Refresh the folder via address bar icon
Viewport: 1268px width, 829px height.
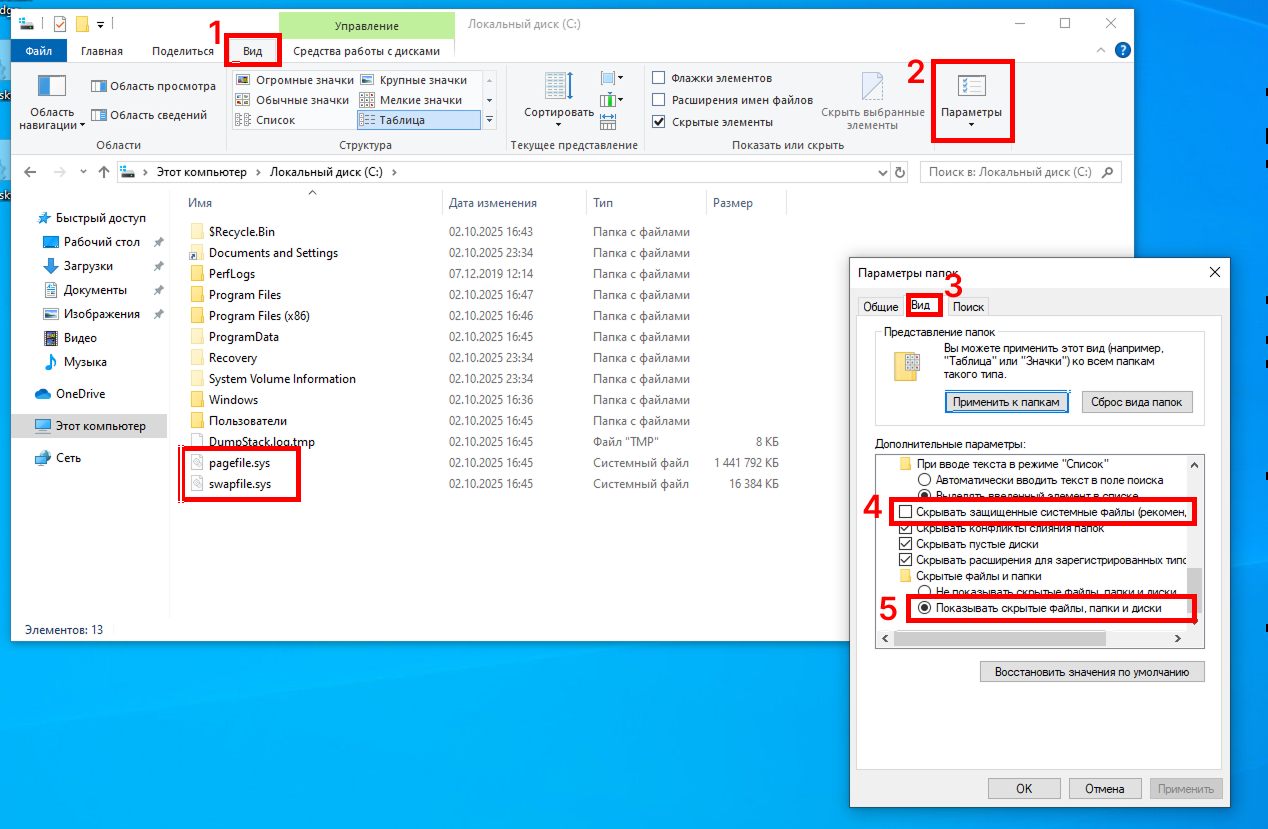click(900, 172)
